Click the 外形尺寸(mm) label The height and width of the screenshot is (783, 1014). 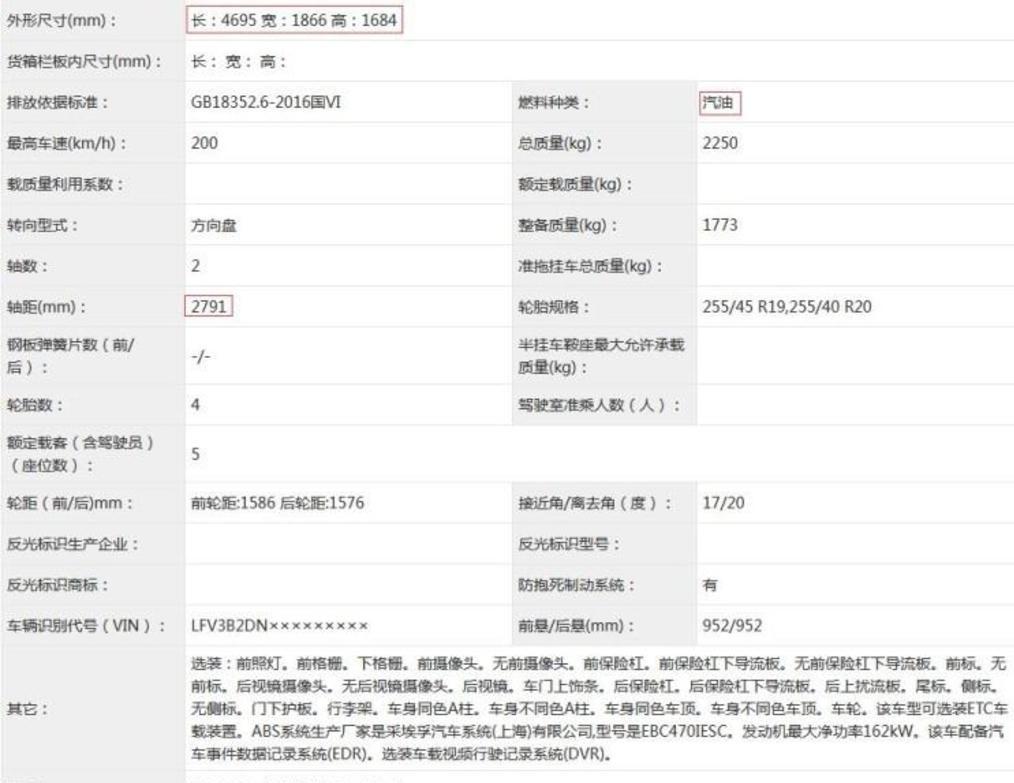[x=61, y=20]
